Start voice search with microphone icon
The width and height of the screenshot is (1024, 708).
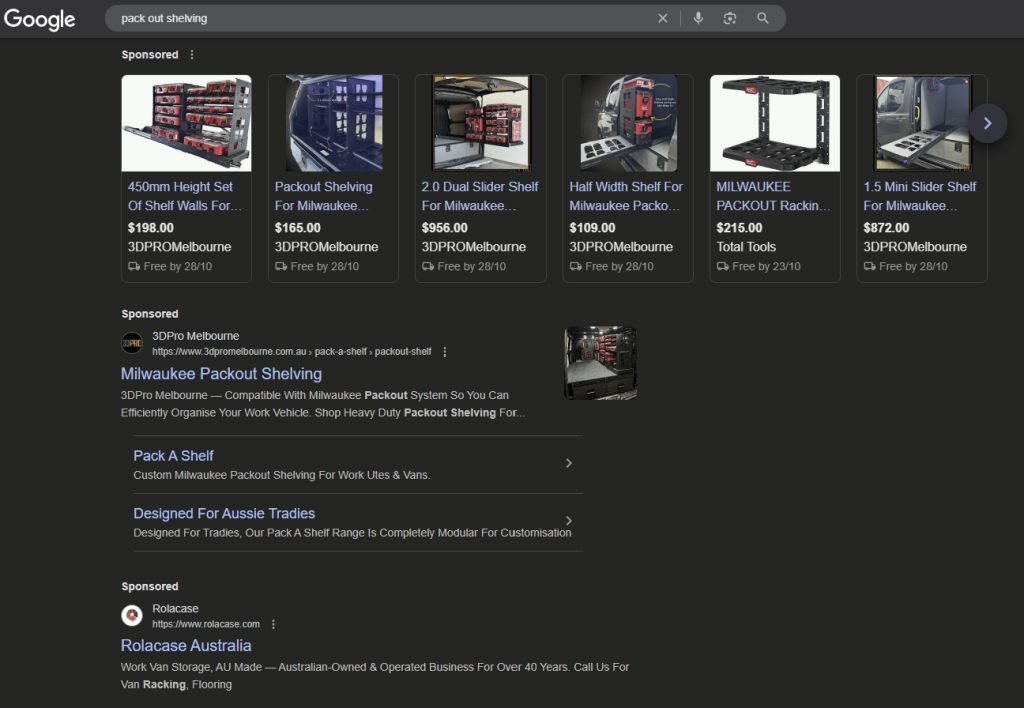[x=698, y=18]
